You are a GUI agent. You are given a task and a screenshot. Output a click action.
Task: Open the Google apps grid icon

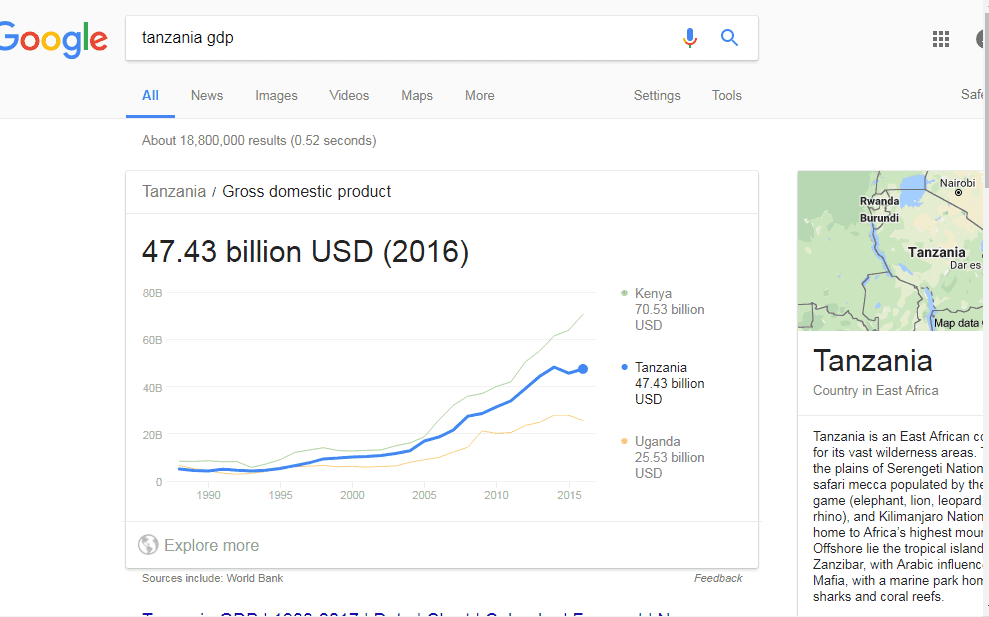click(x=940, y=39)
